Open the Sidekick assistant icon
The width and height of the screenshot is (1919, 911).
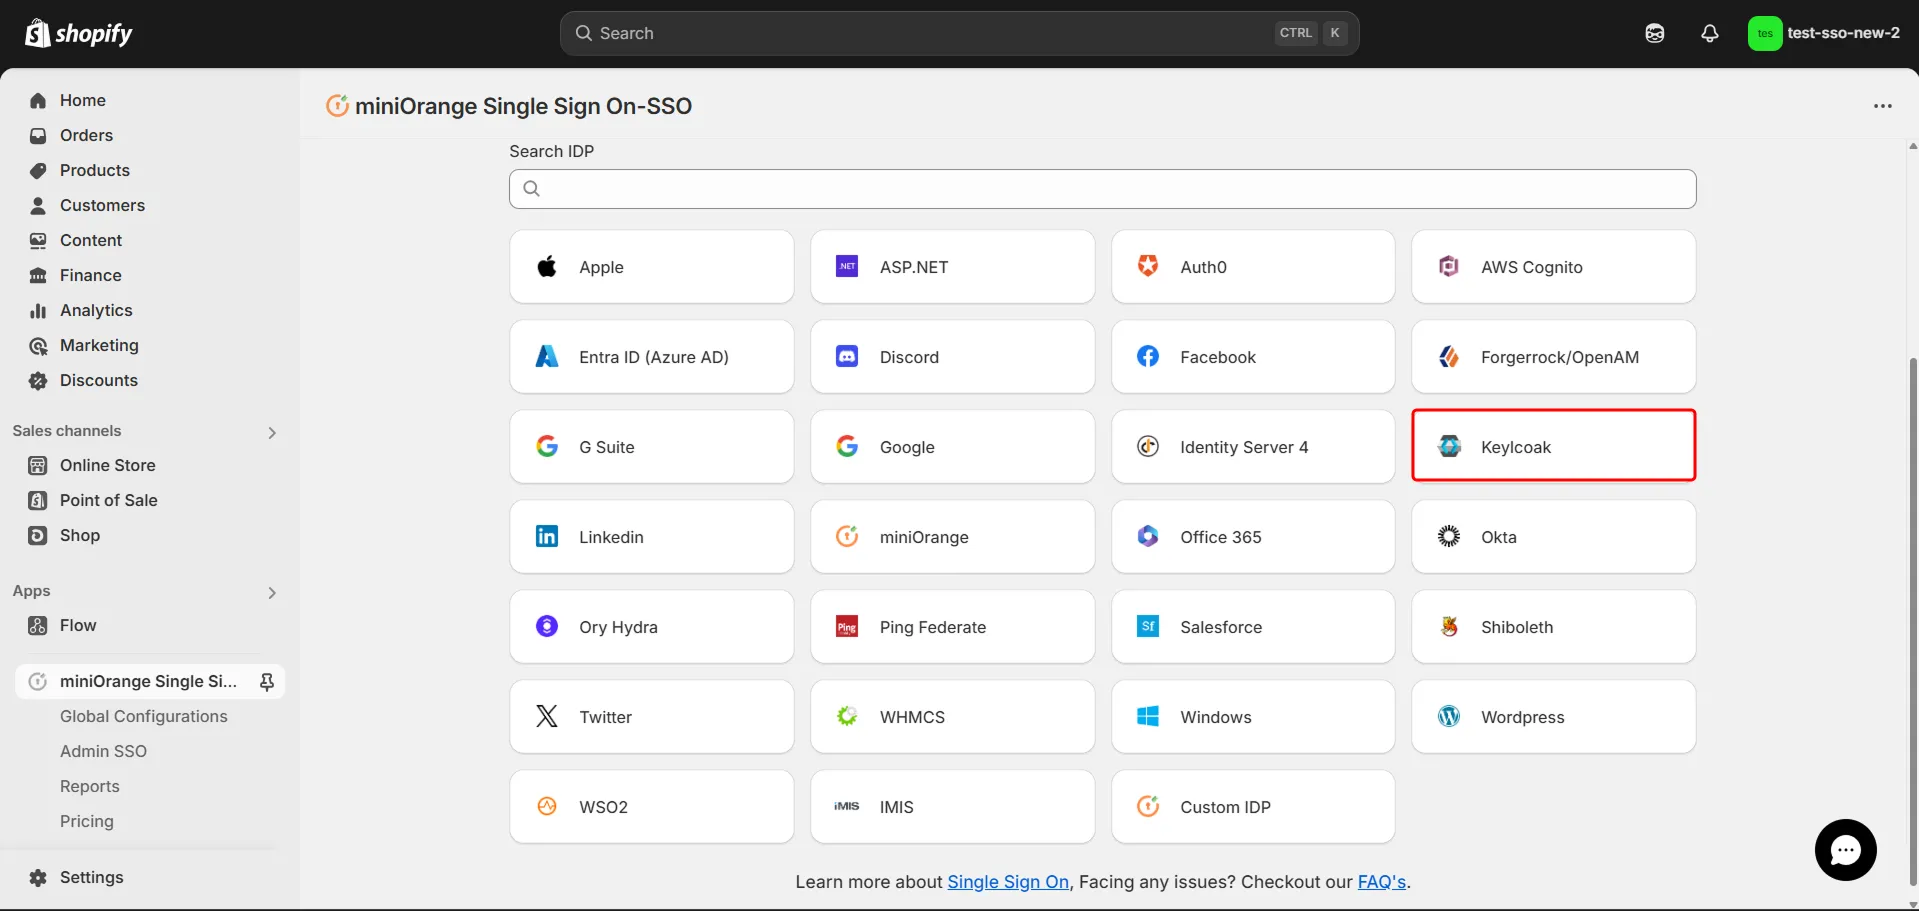click(x=1655, y=33)
